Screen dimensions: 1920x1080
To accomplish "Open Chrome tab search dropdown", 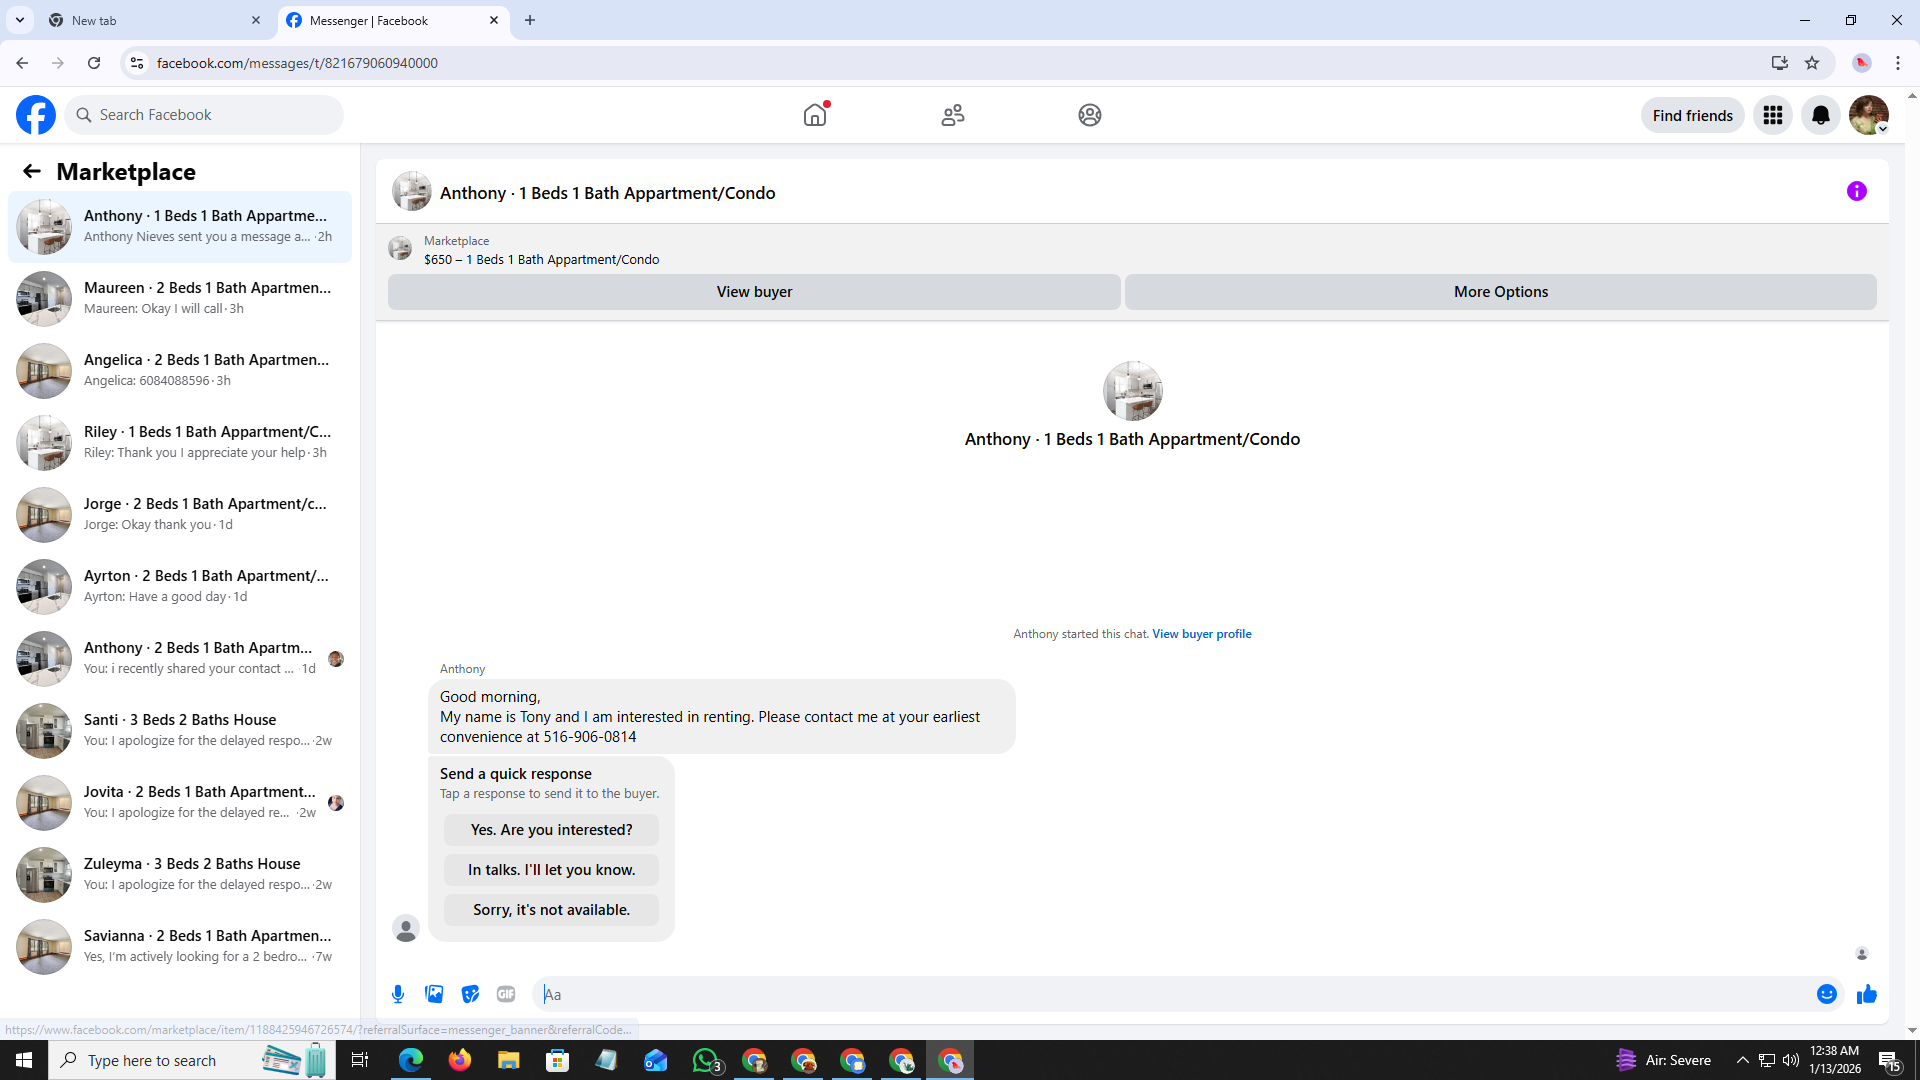I will point(19,20).
